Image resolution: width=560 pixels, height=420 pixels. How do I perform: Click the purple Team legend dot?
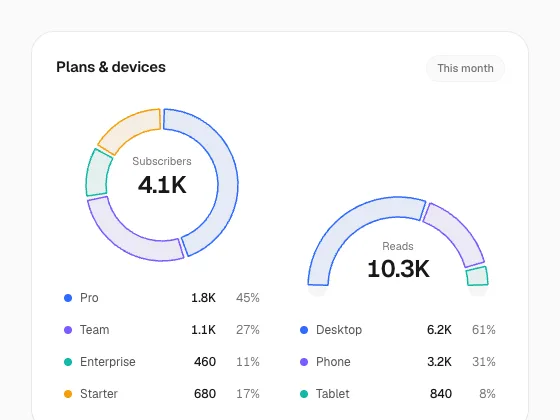pyautogui.click(x=68, y=330)
